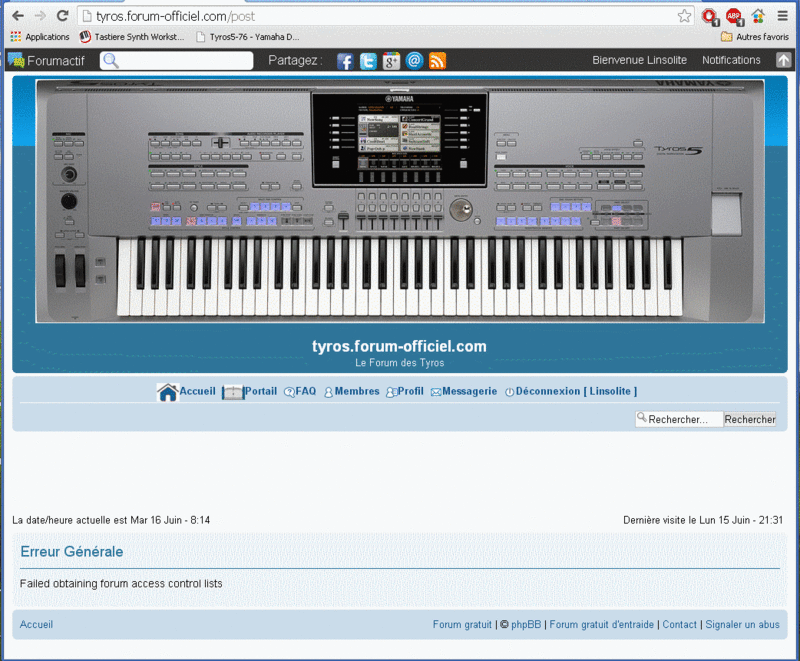Share the forum on Google Plus
The height and width of the screenshot is (661, 800).
(391, 61)
